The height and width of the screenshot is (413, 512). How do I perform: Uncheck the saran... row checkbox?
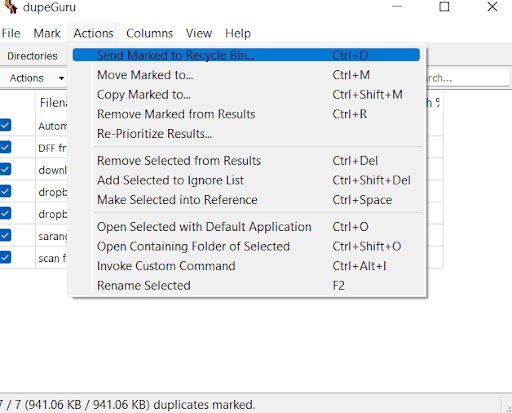(x=5, y=235)
